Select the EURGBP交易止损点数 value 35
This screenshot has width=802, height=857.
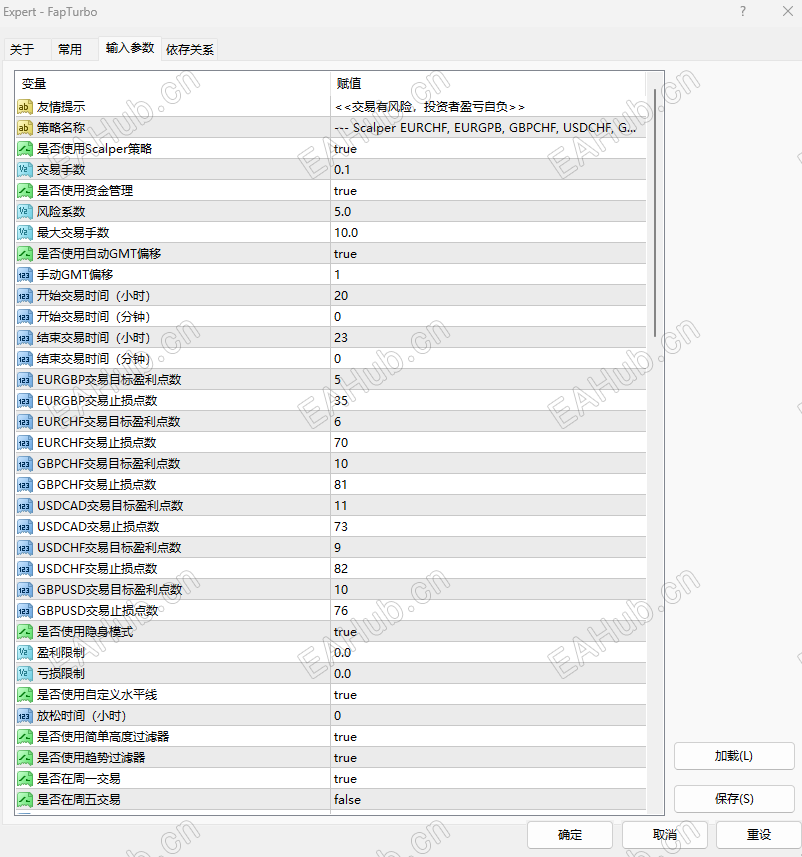(341, 401)
